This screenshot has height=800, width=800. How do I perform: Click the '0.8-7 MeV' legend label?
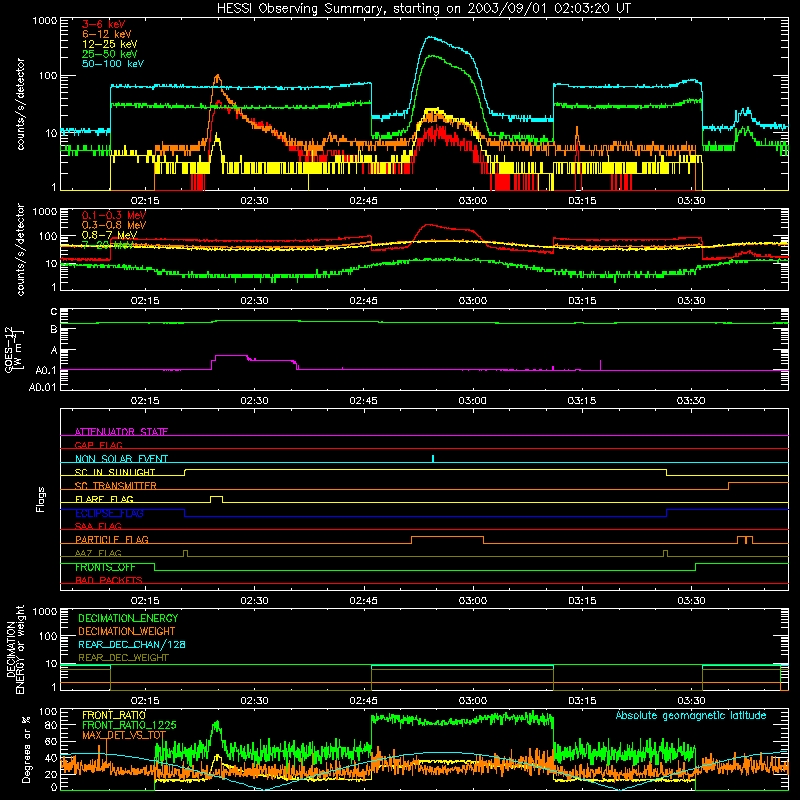tap(109, 235)
